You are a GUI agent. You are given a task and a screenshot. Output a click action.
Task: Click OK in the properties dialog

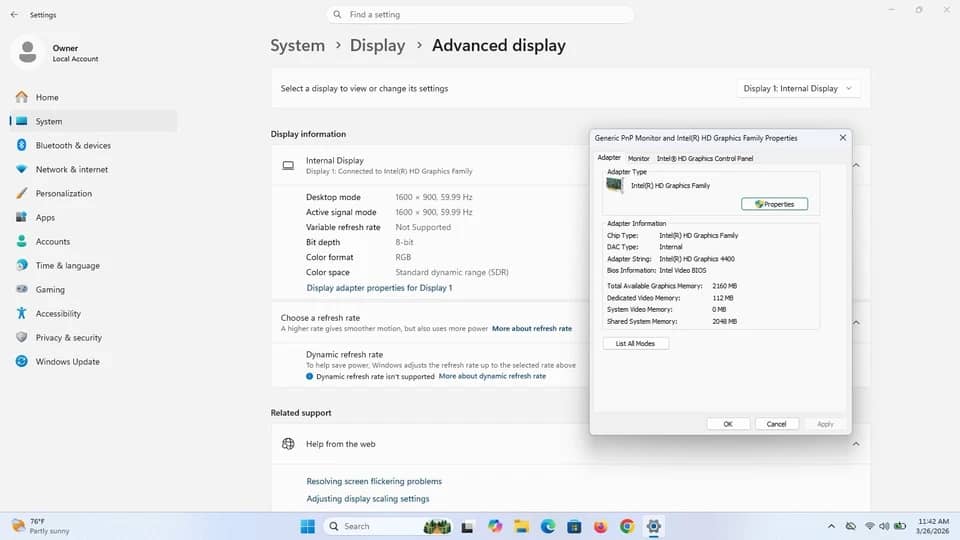tap(727, 424)
